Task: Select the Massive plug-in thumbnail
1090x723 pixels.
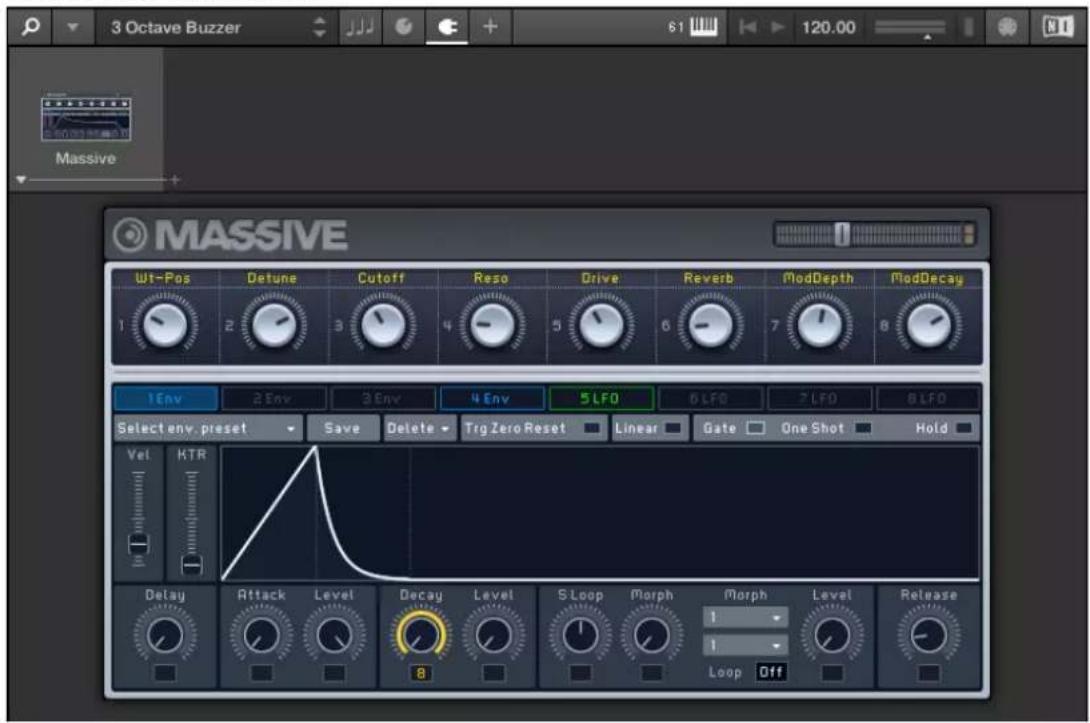Action: (x=86, y=117)
